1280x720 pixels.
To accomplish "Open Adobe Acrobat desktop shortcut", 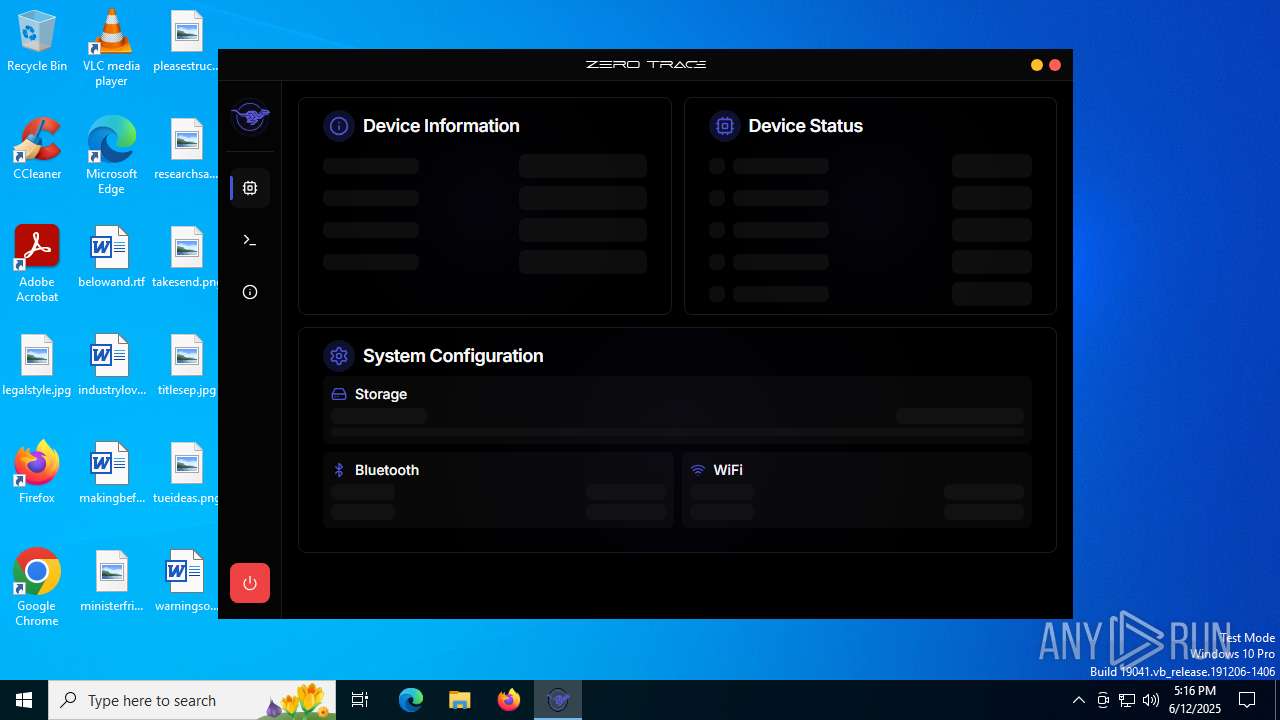I will (37, 264).
